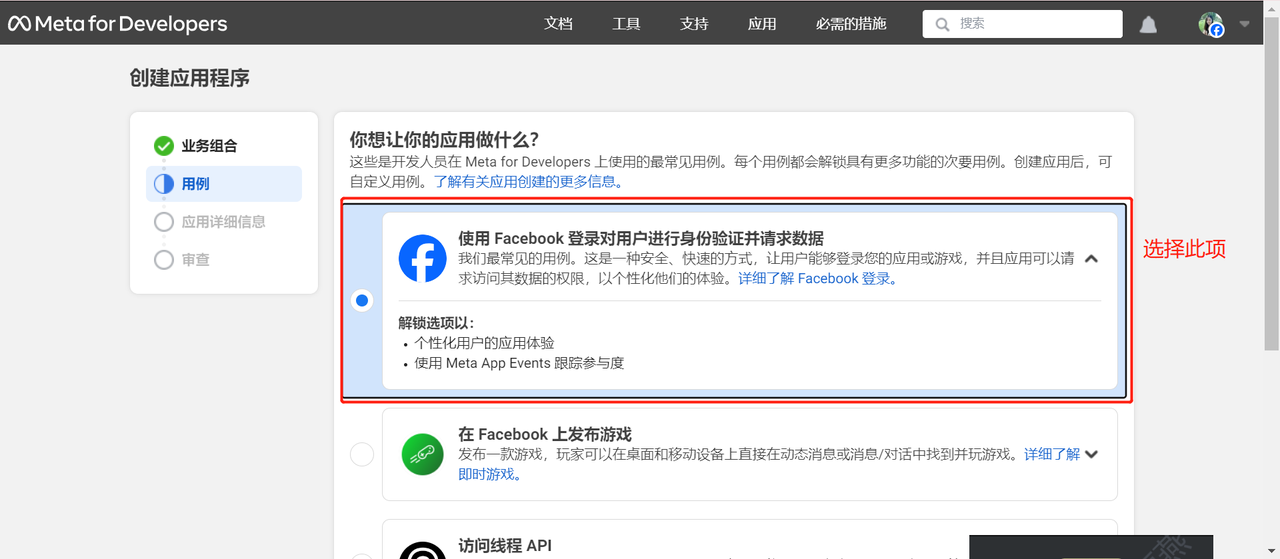Image resolution: width=1280 pixels, height=559 pixels.
Task: Click the empty circle beside 审查
Action: pos(164,260)
